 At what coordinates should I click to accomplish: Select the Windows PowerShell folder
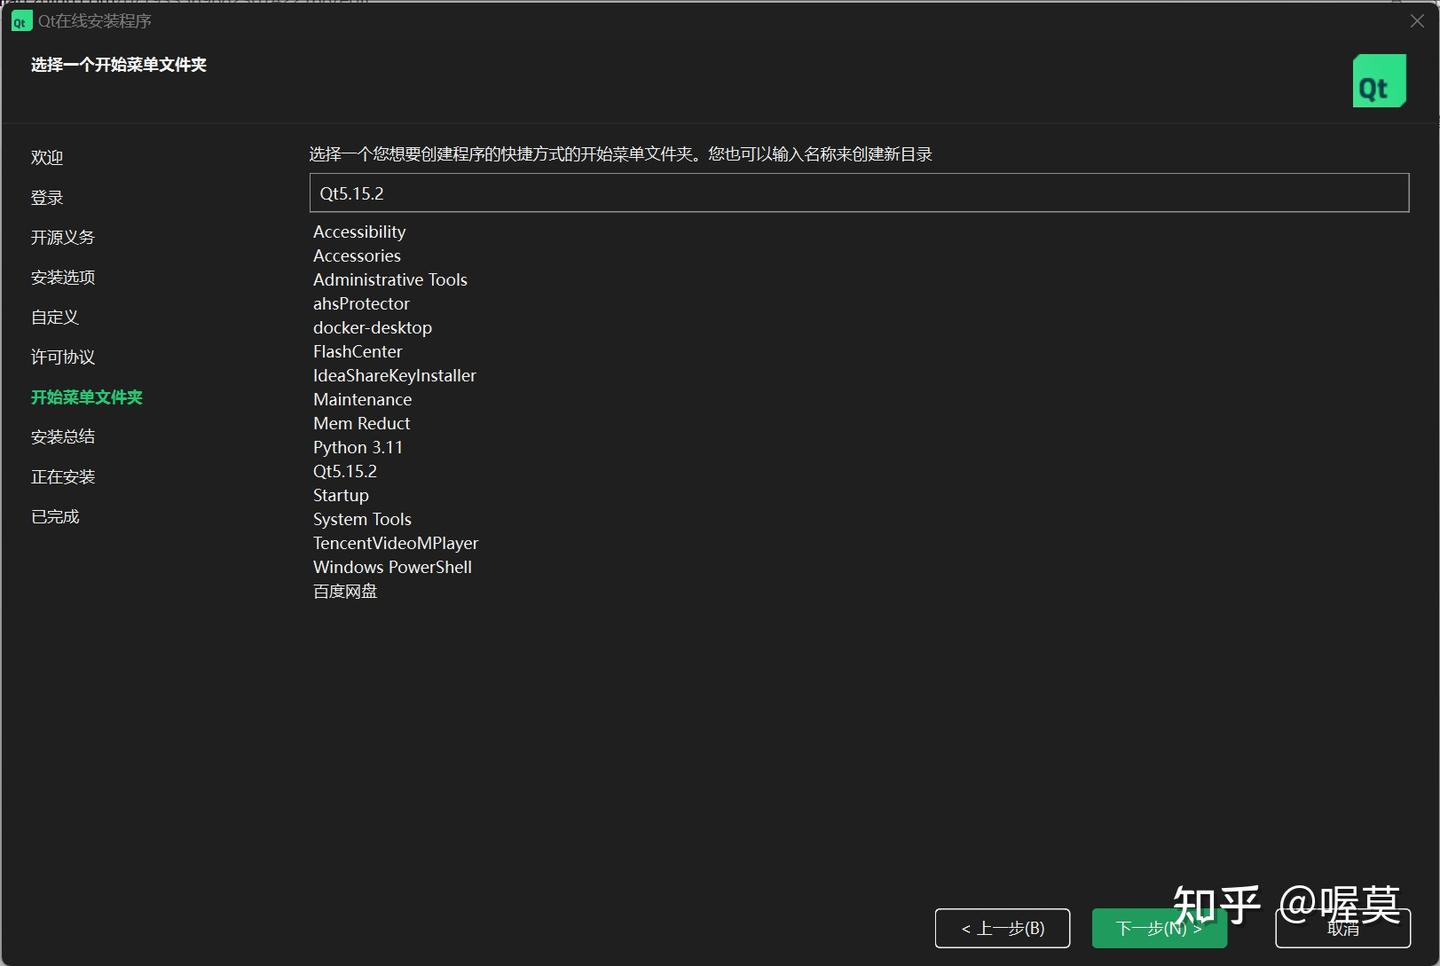(392, 567)
